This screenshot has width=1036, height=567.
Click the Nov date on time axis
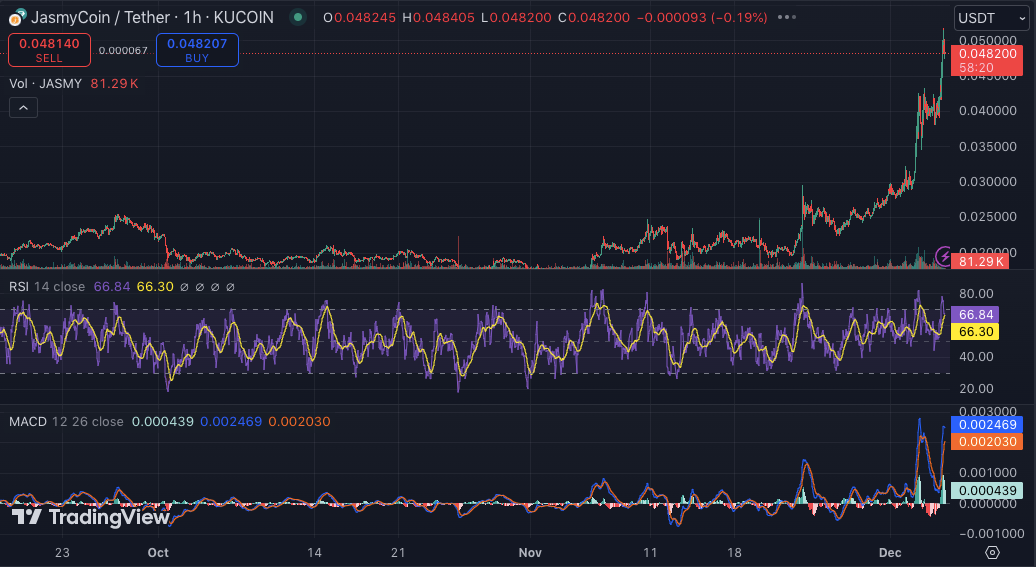pyautogui.click(x=530, y=552)
